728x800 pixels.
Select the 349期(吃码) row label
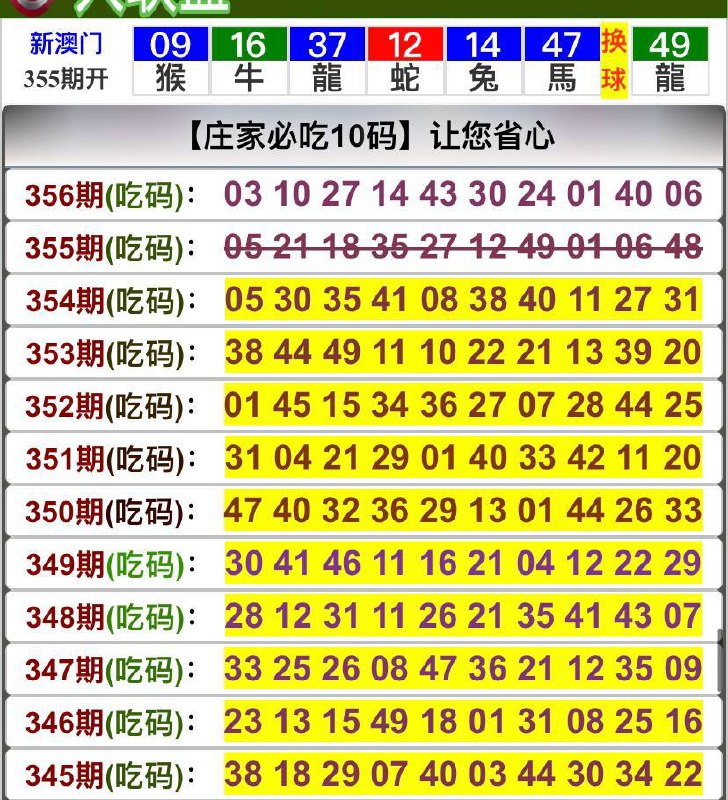coord(110,565)
